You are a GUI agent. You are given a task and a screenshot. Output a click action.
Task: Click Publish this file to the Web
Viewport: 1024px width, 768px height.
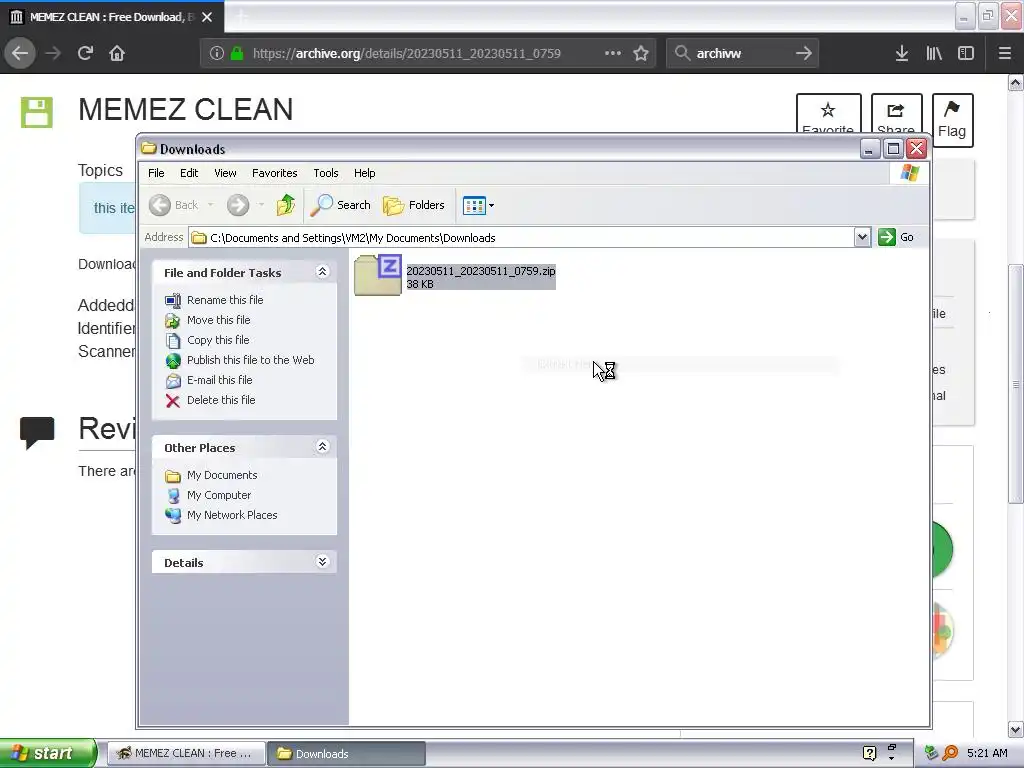tap(250, 360)
